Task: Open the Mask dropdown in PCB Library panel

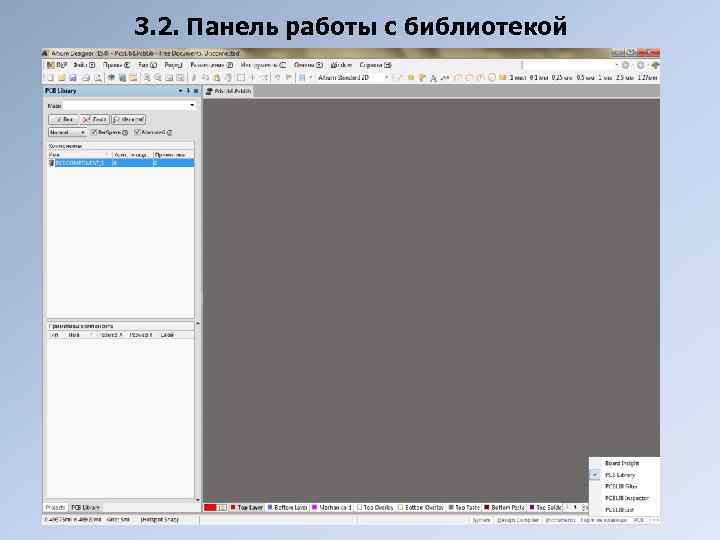Action: (x=192, y=106)
